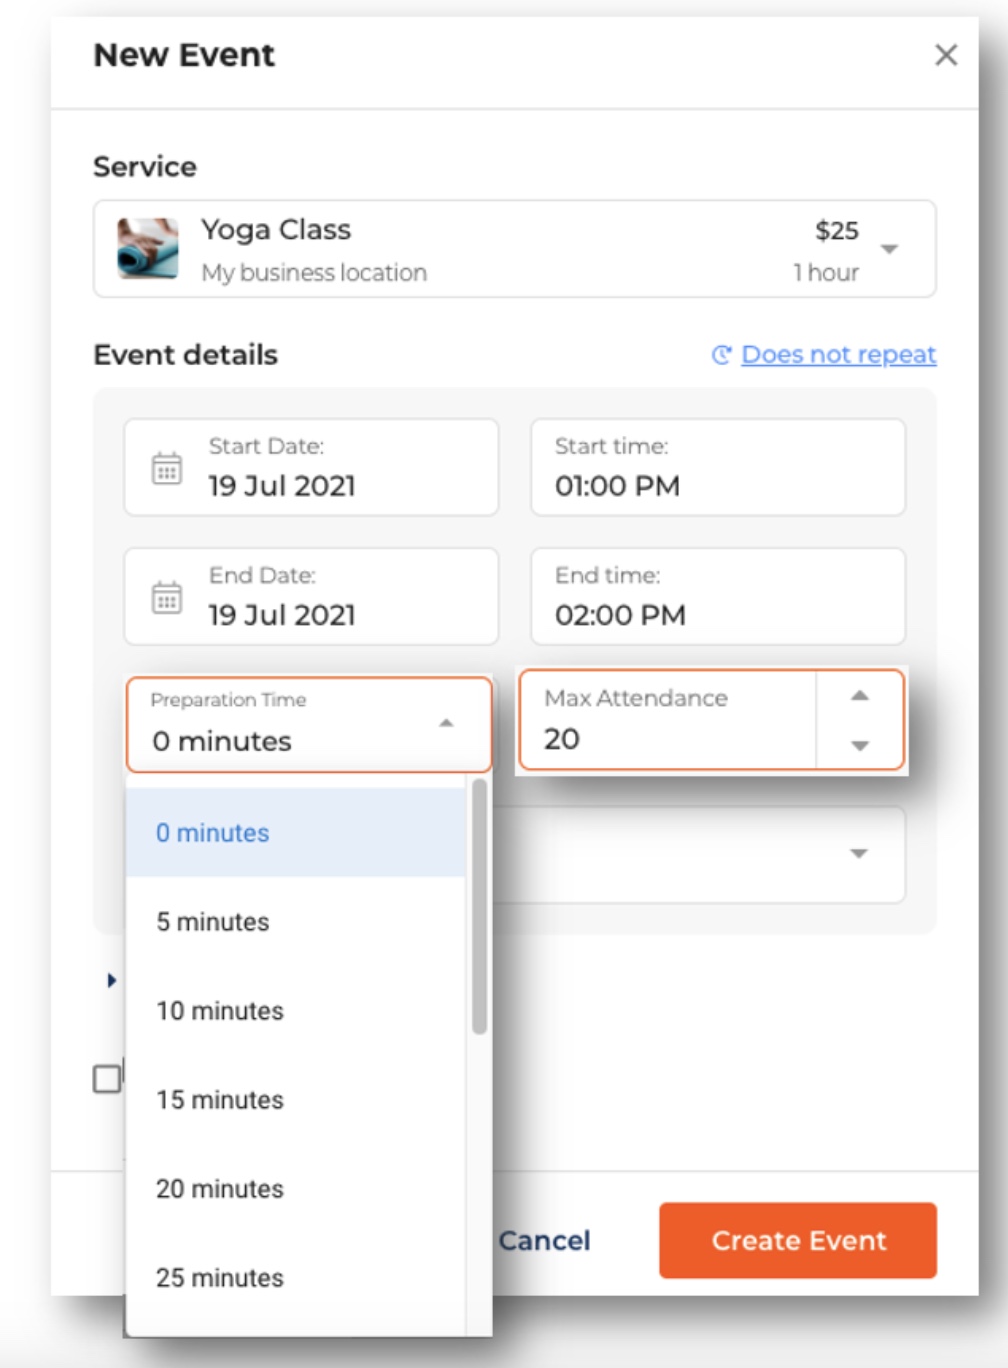Open the Yoga Class service dropdown arrow
1008x1368 pixels.
(x=889, y=248)
